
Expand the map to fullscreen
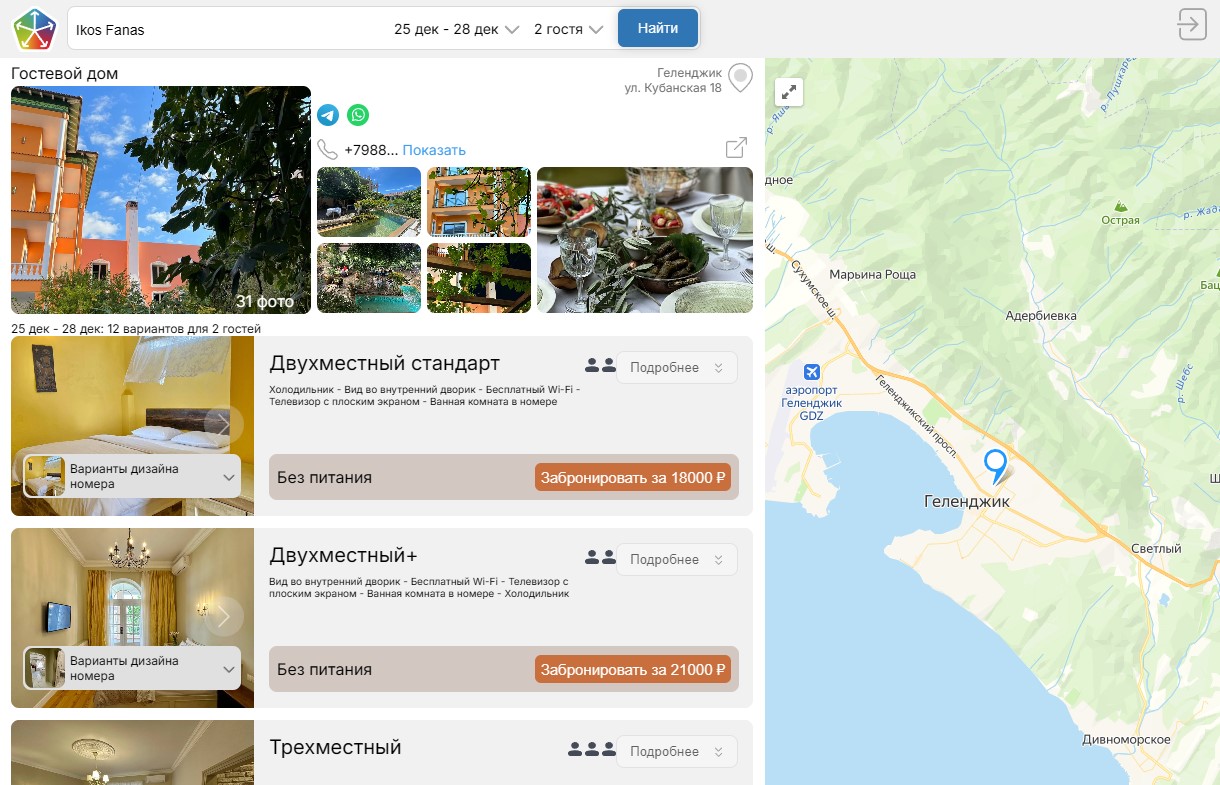point(790,92)
